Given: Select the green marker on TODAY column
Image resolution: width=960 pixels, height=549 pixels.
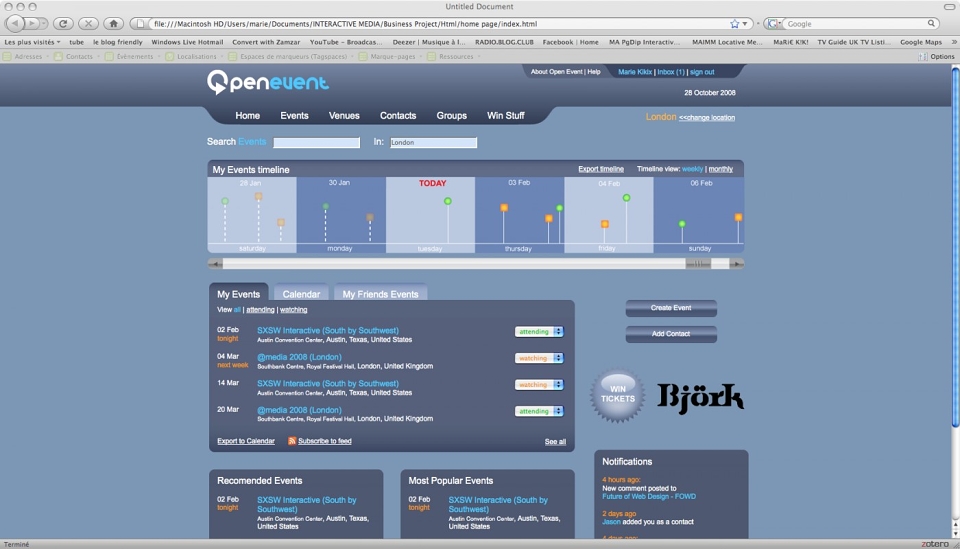Looking at the screenshot, I should [448, 201].
